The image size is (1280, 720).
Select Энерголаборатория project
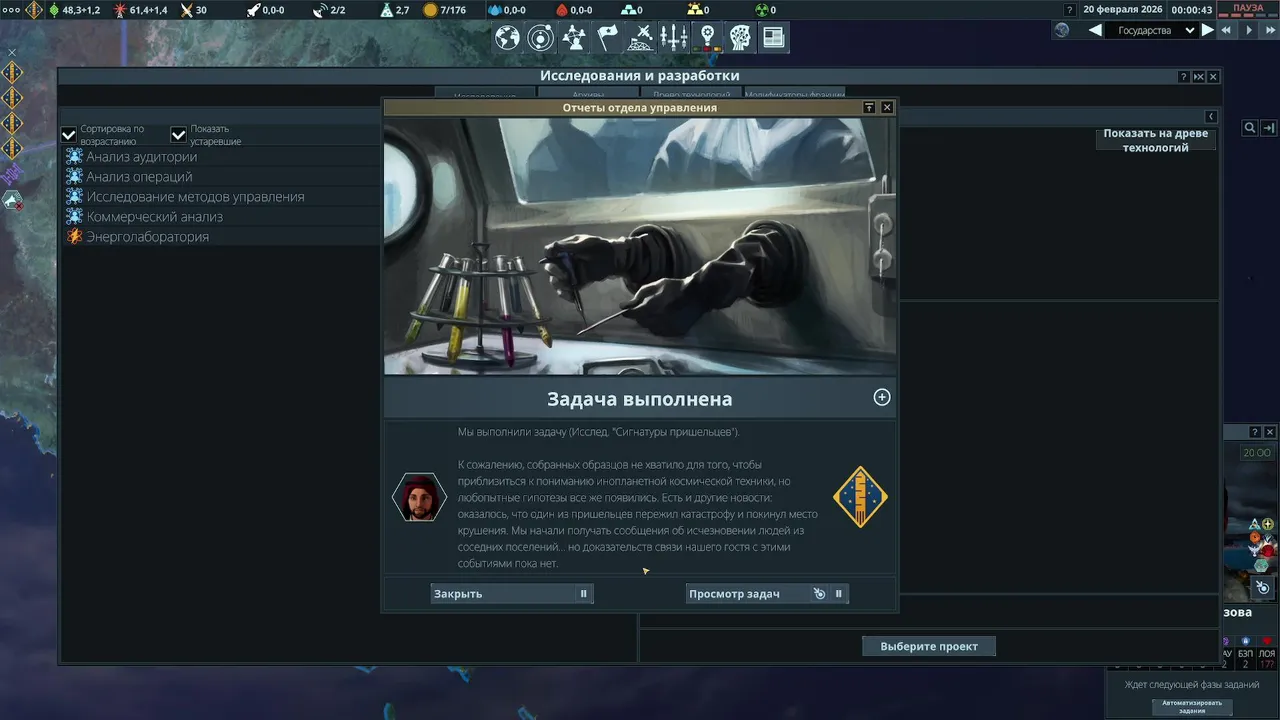tap(220, 237)
